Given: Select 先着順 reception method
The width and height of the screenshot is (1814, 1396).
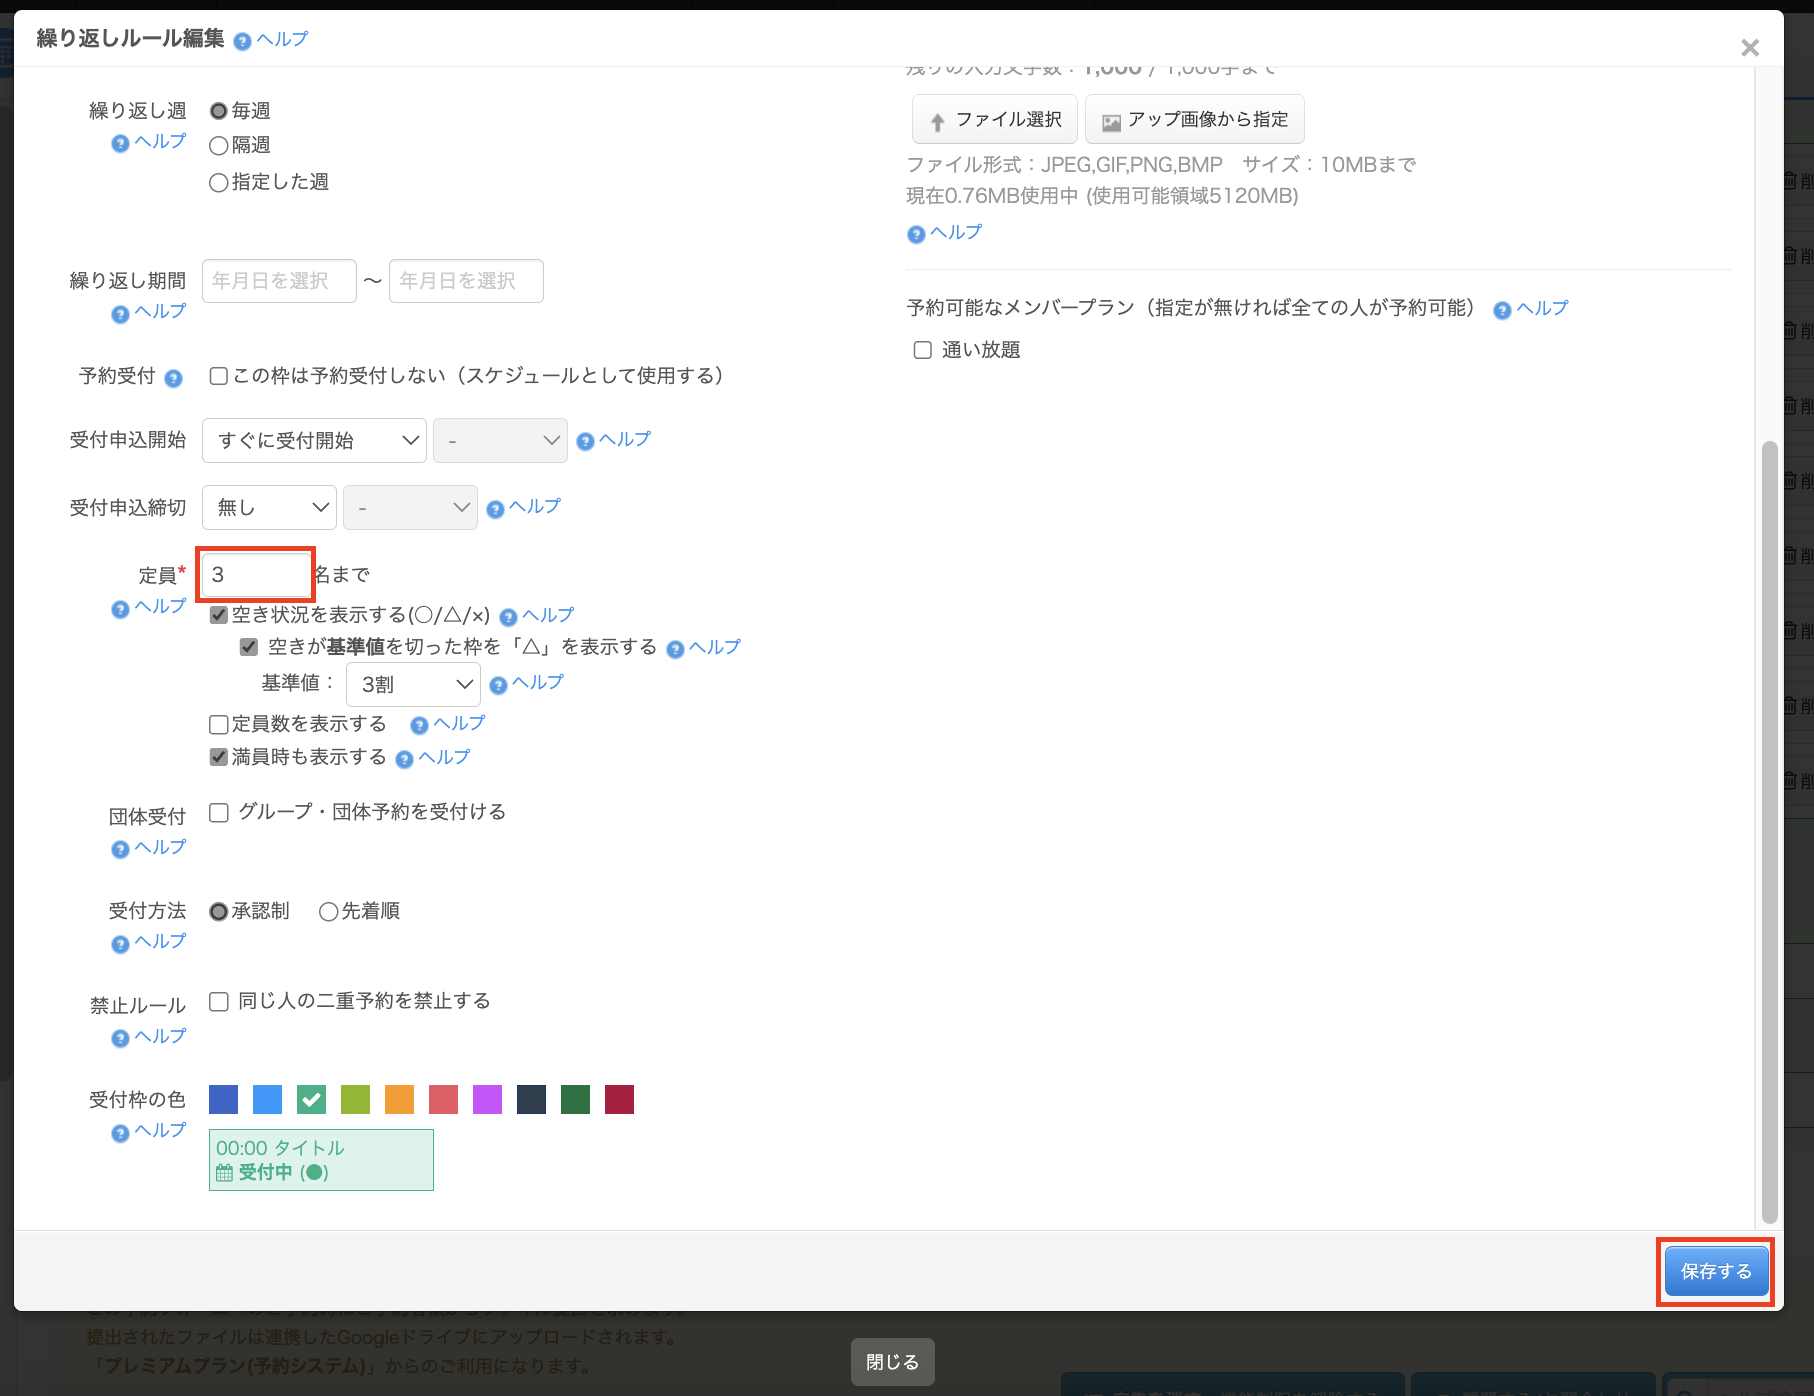Looking at the screenshot, I should (328, 912).
